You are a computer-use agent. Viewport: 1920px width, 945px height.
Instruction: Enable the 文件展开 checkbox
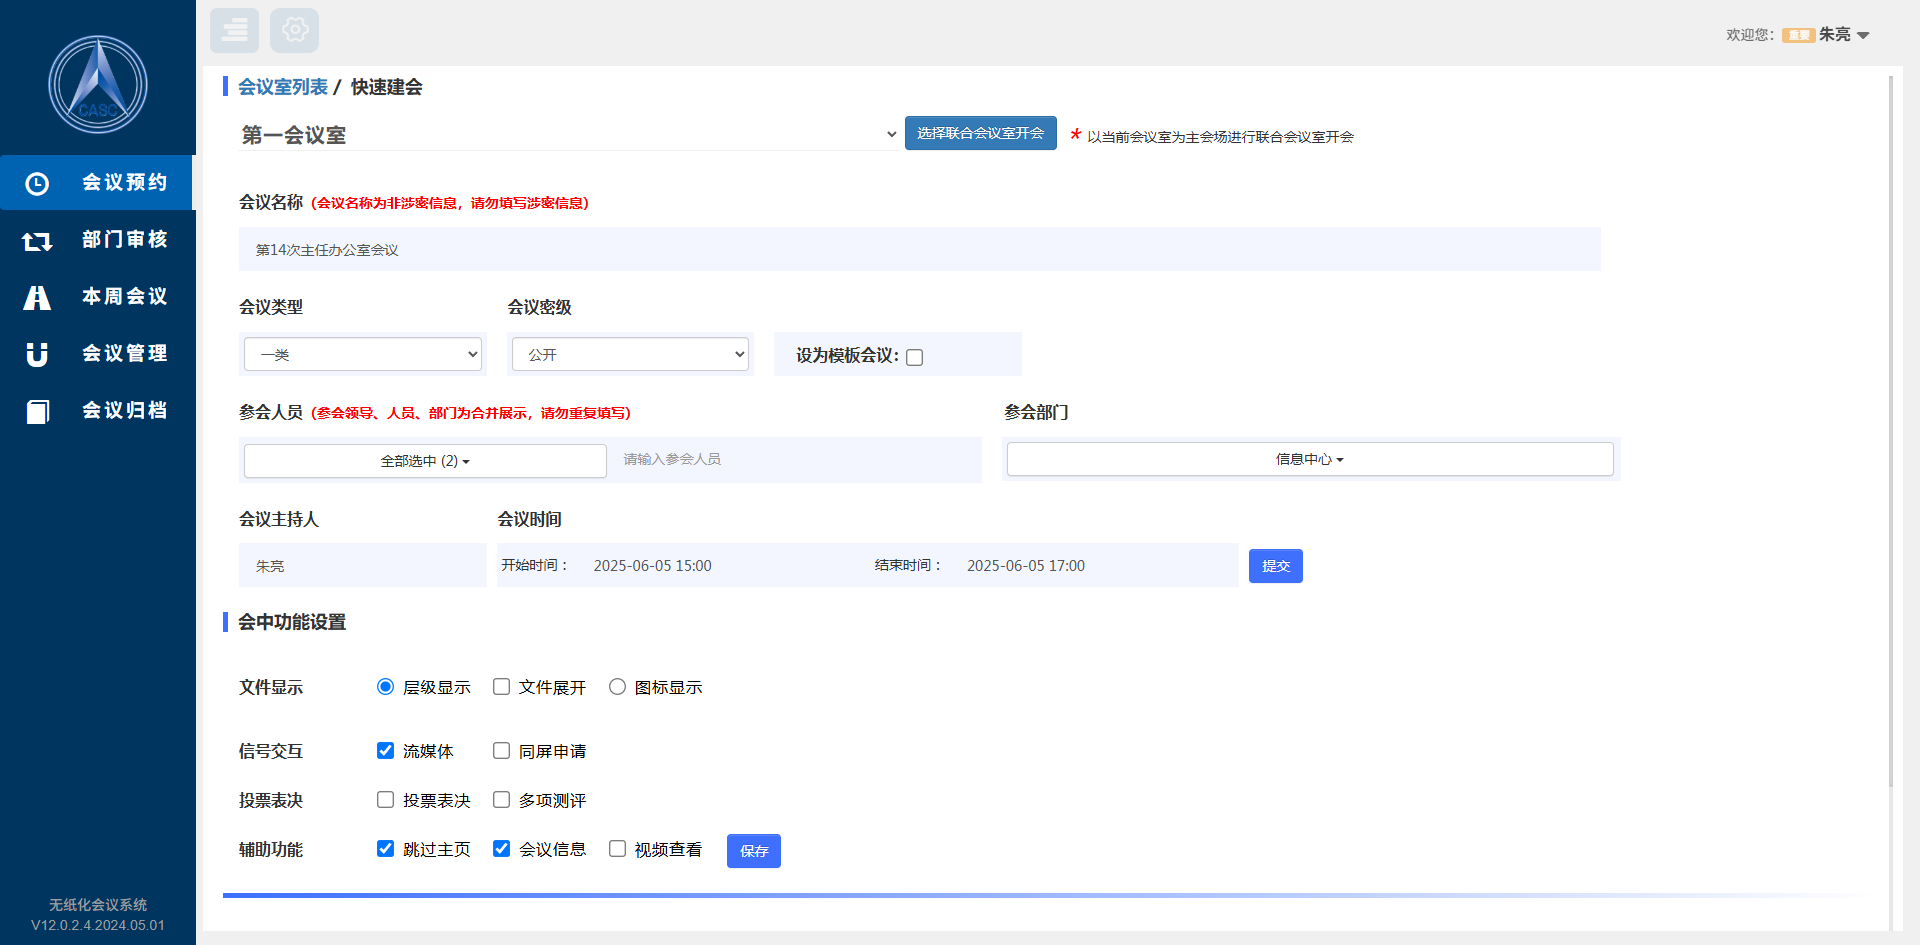501,687
